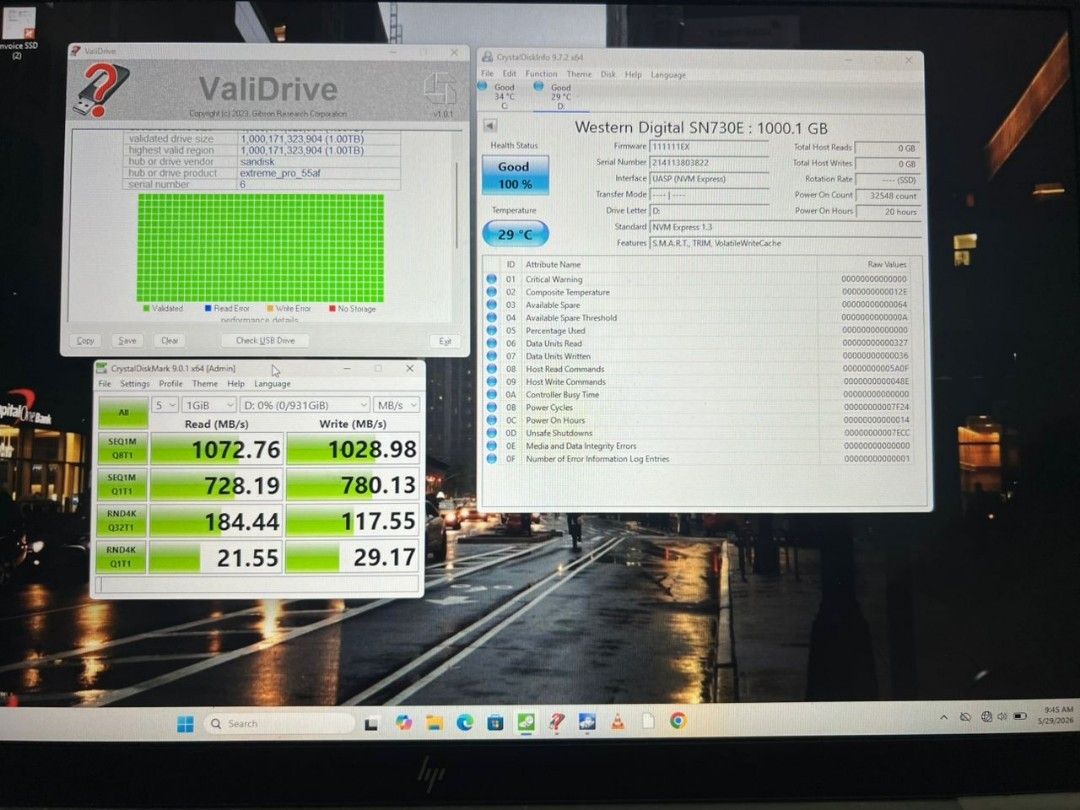Open the test count dropdown showing 5
This screenshot has width=1080, height=810.
click(165, 405)
